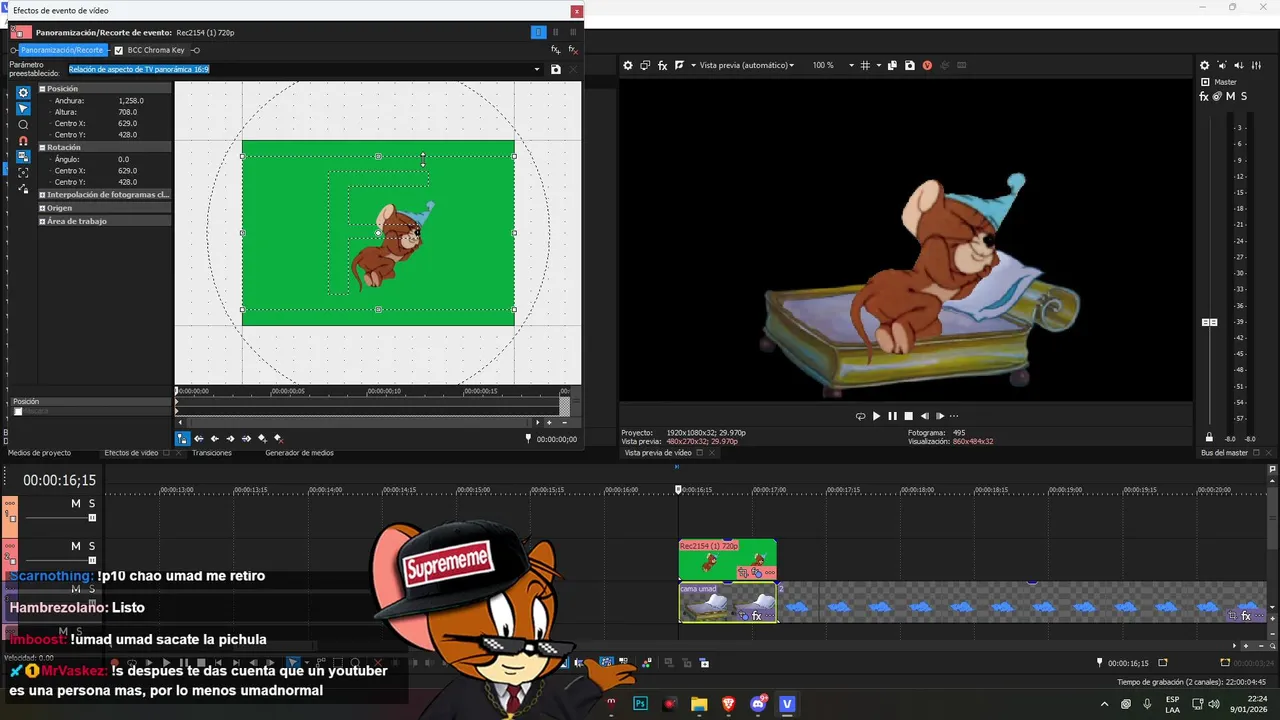Screen dimensions: 1280x720
Task: Solo the Master bus with S button
Action: point(1243,96)
